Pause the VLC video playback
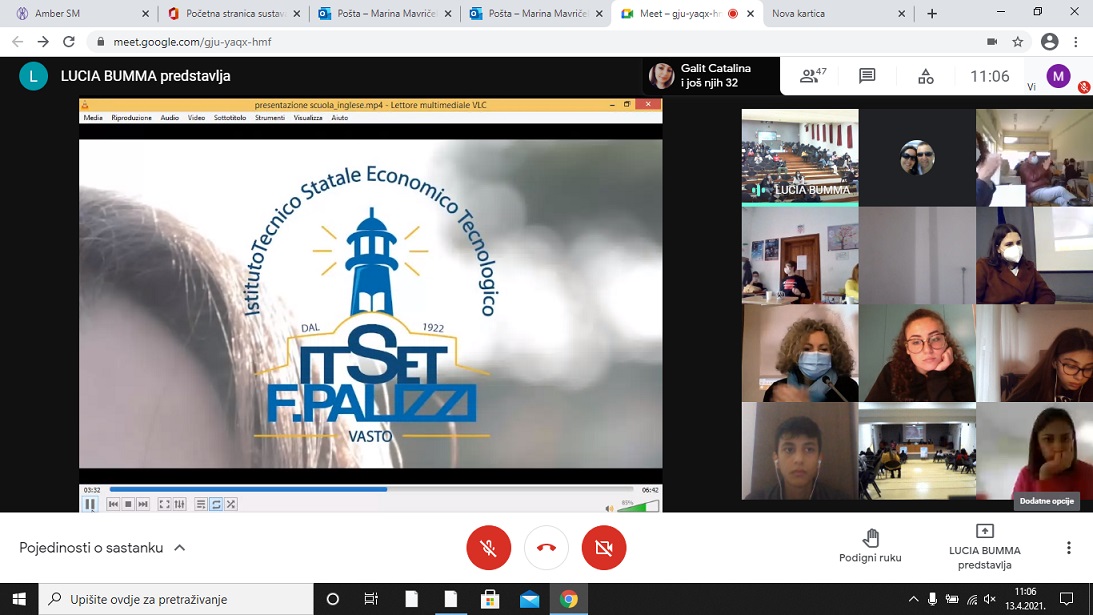1093x615 pixels. coord(90,504)
